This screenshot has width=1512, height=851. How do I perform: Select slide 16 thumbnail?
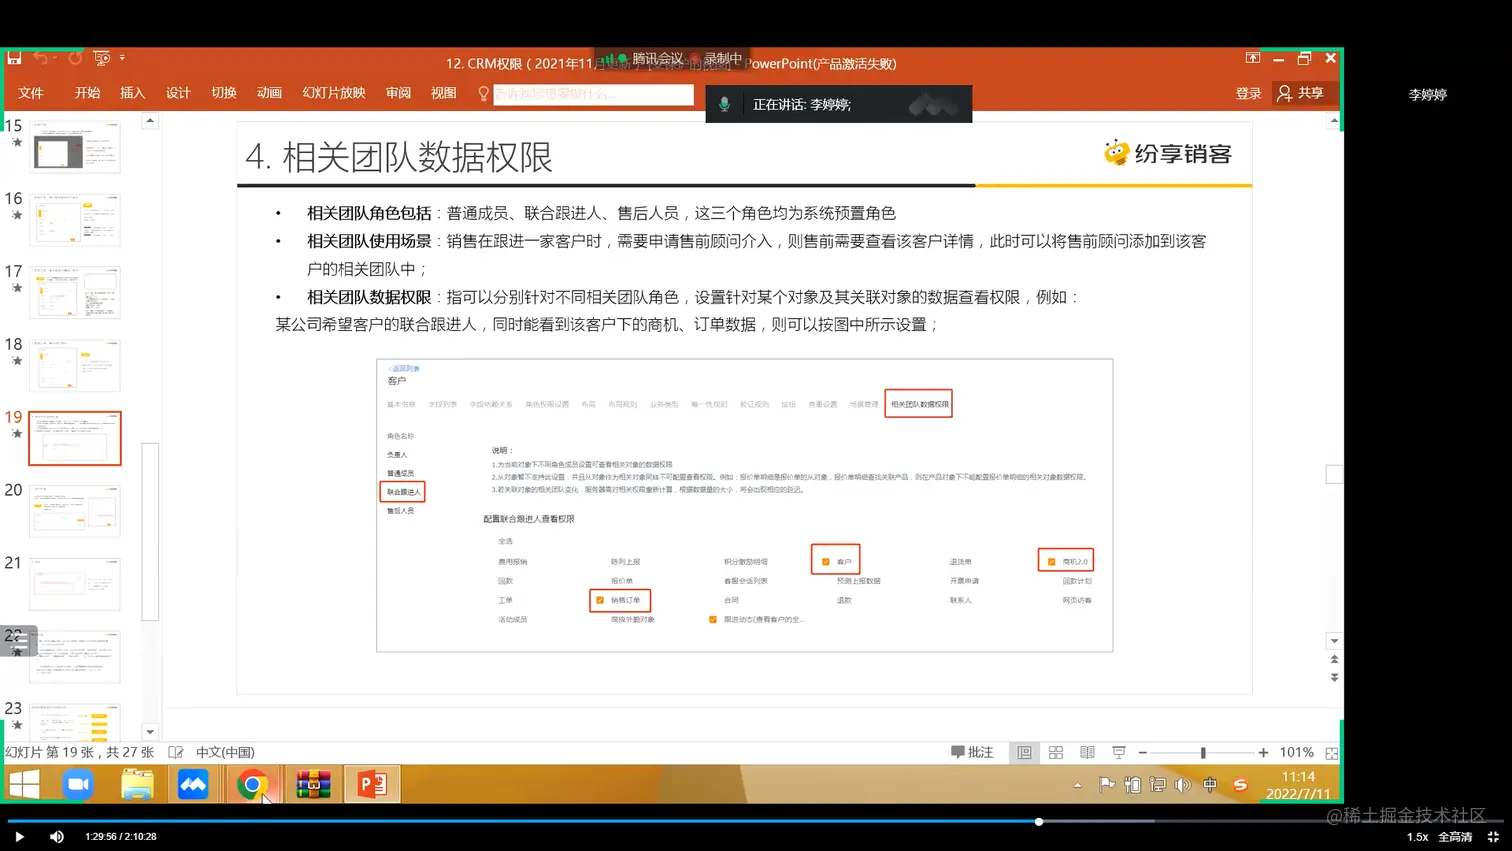click(75, 220)
